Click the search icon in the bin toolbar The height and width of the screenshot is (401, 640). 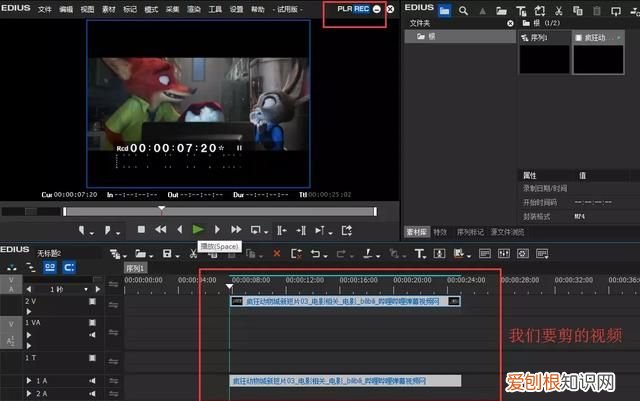pos(465,9)
